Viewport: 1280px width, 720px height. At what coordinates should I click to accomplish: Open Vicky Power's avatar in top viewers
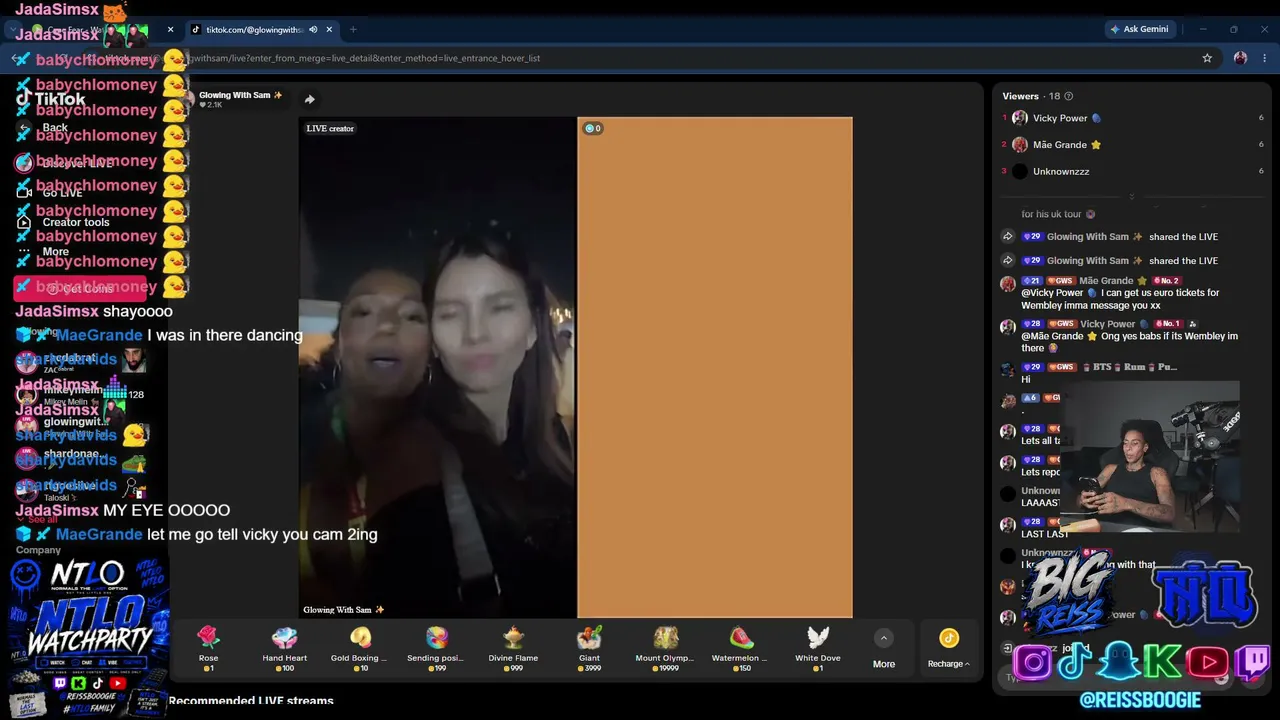pos(1020,118)
